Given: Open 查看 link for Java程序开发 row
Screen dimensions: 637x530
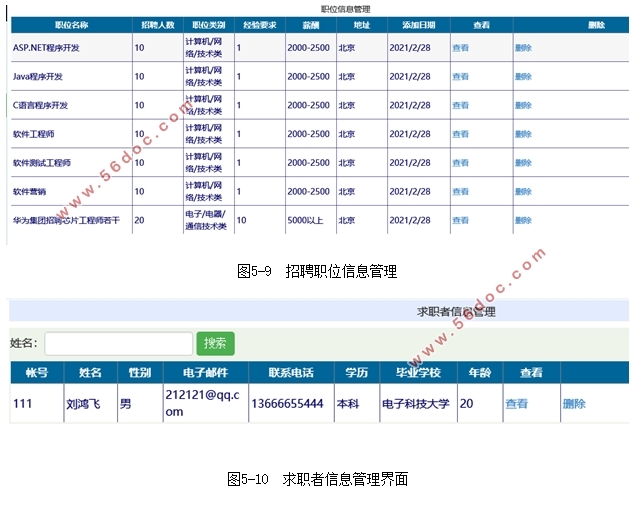Looking at the screenshot, I should (461, 77).
